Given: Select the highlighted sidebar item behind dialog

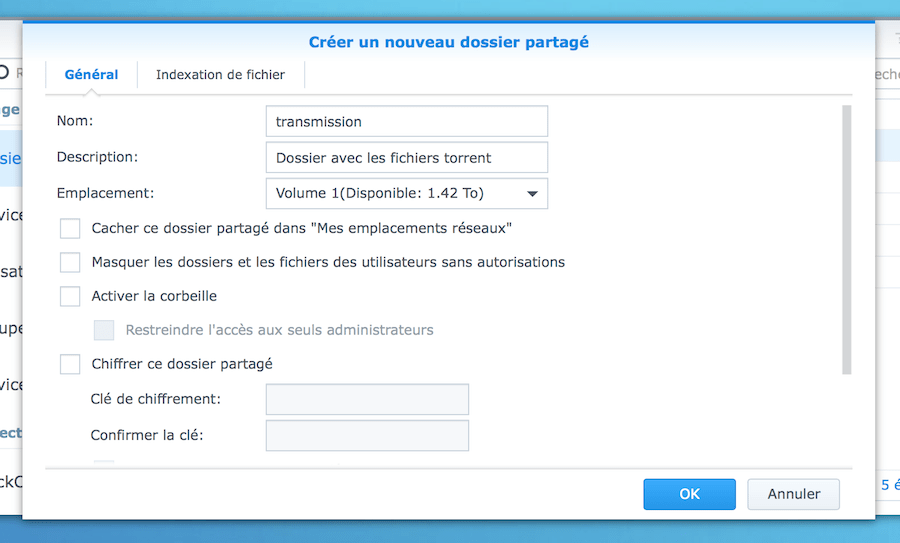Looking at the screenshot, I should [x=10, y=158].
